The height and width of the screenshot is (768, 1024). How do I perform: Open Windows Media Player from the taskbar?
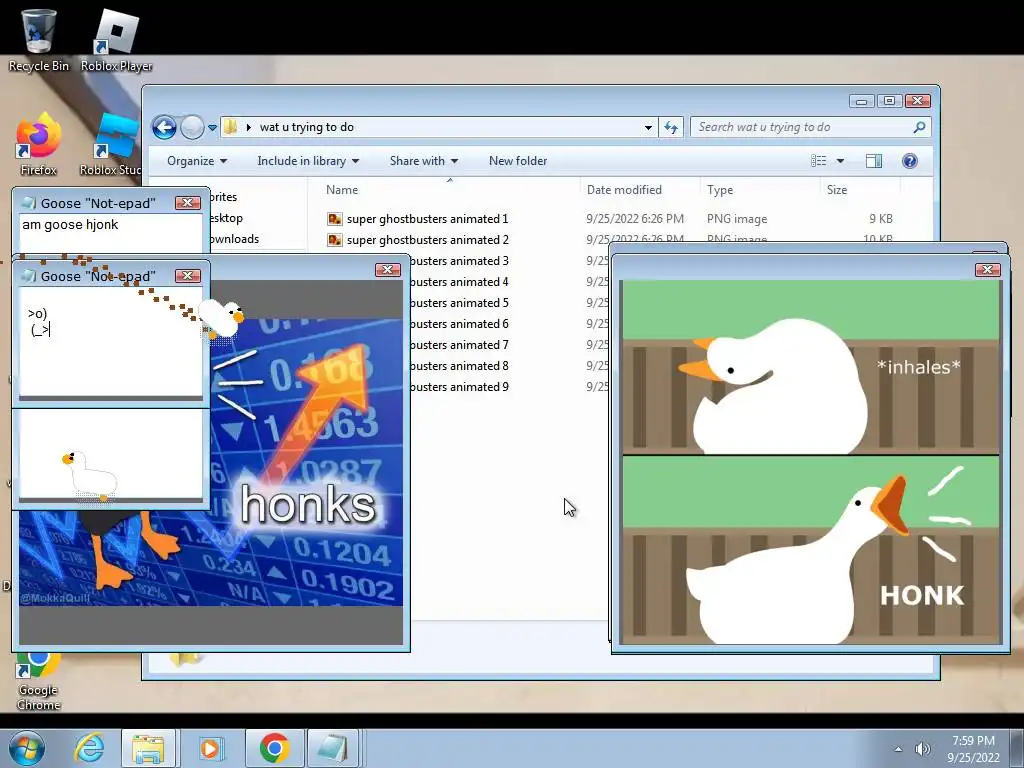210,748
